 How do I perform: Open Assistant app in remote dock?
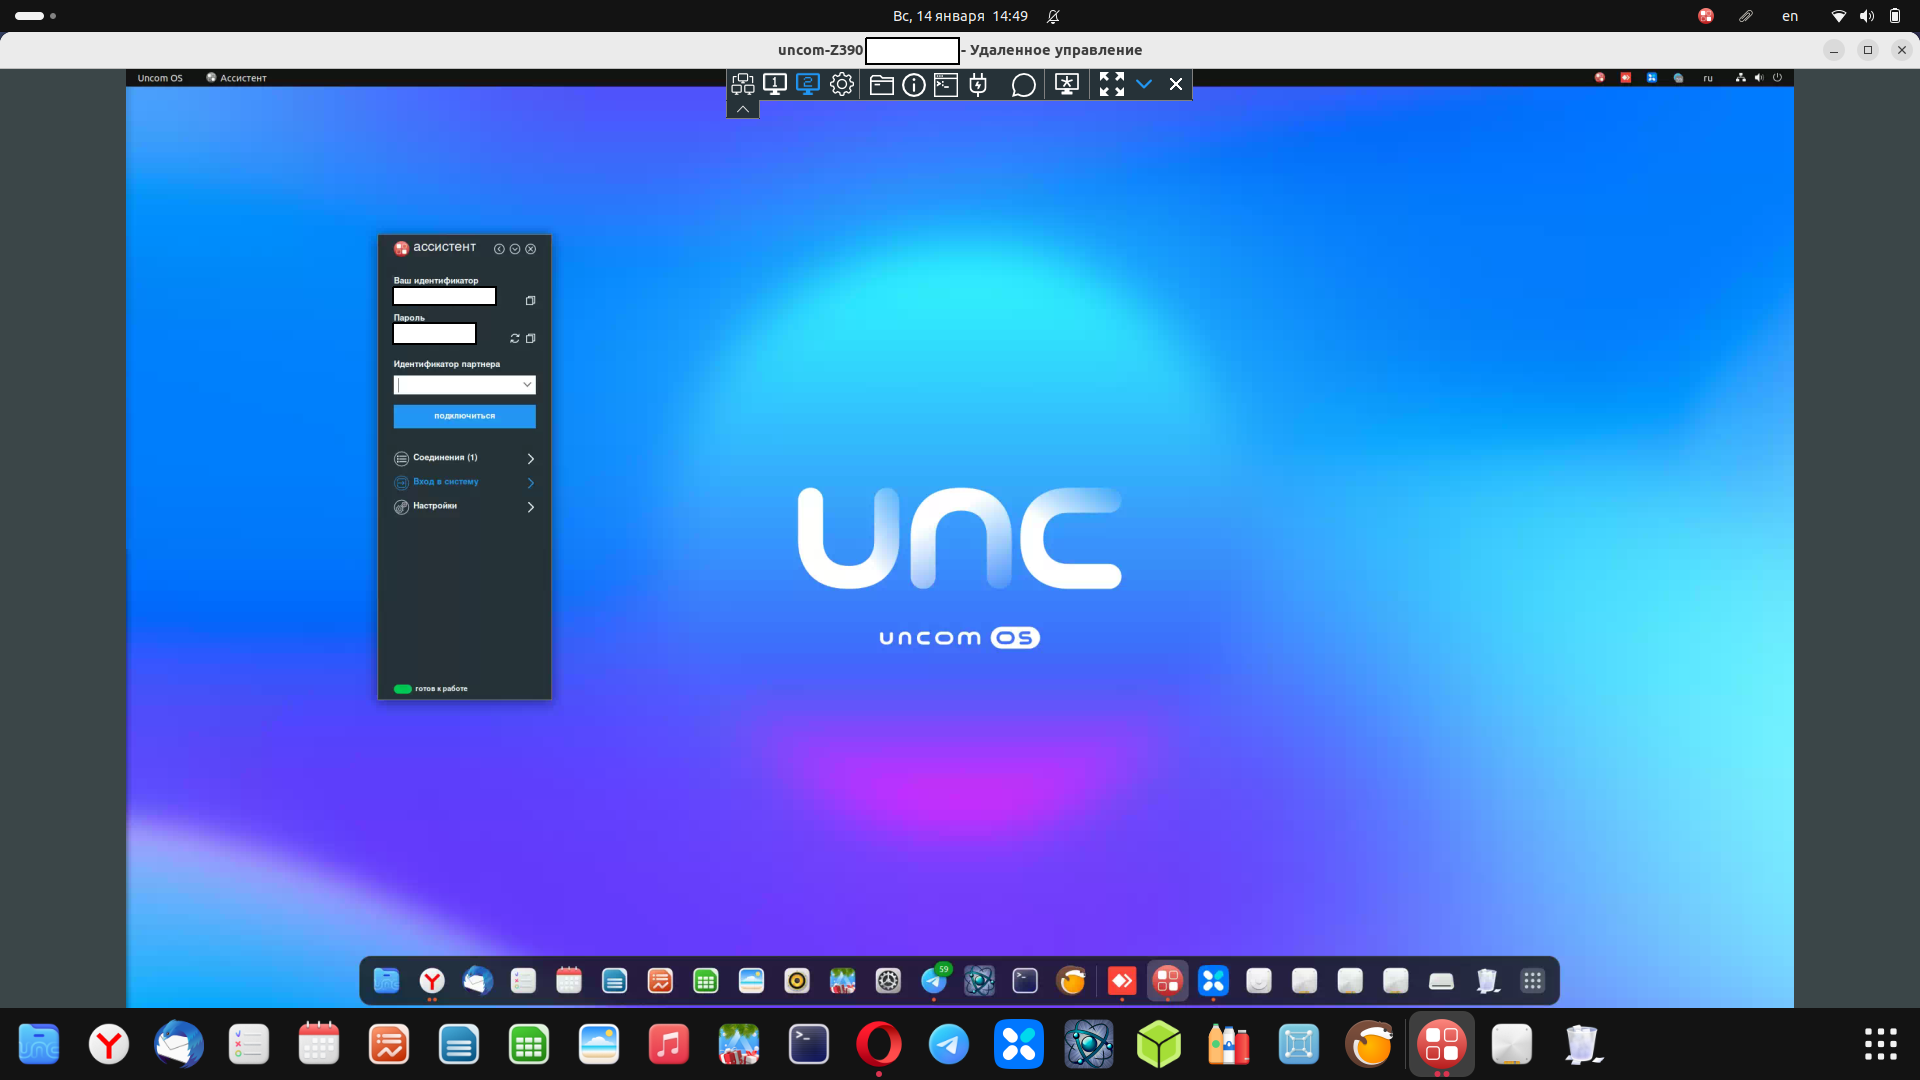(x=1168, y=981)
